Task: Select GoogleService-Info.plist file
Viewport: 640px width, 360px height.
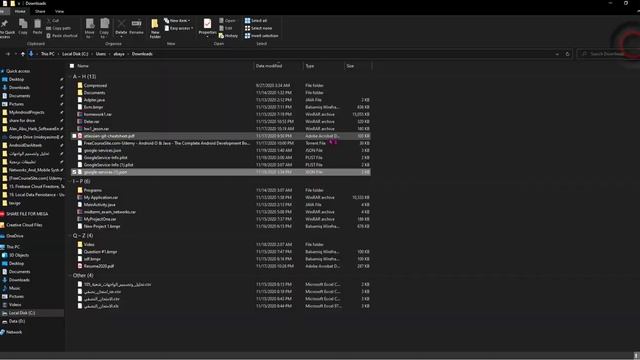Action: 106,158
